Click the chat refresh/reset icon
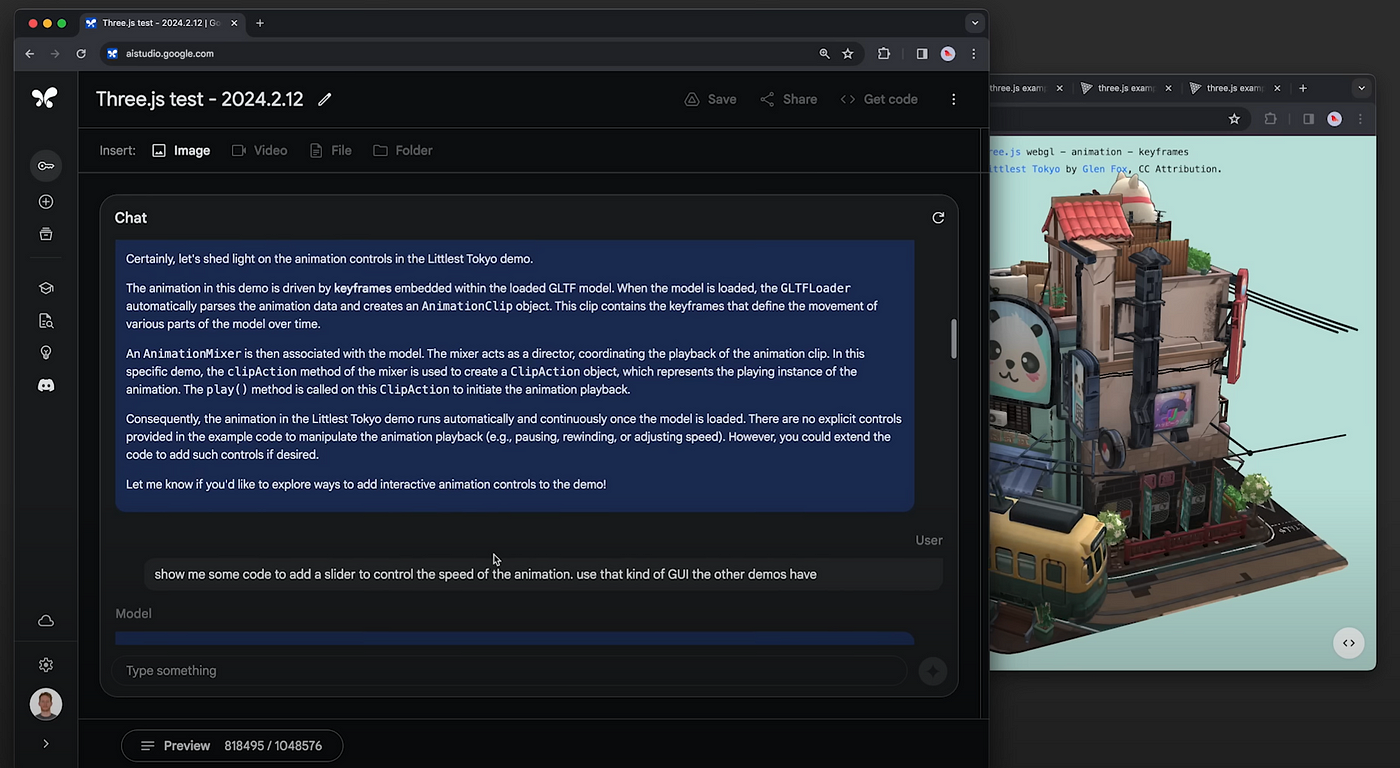The height and width of the screenshot is (768, 1400). click(x=938, y=217)
